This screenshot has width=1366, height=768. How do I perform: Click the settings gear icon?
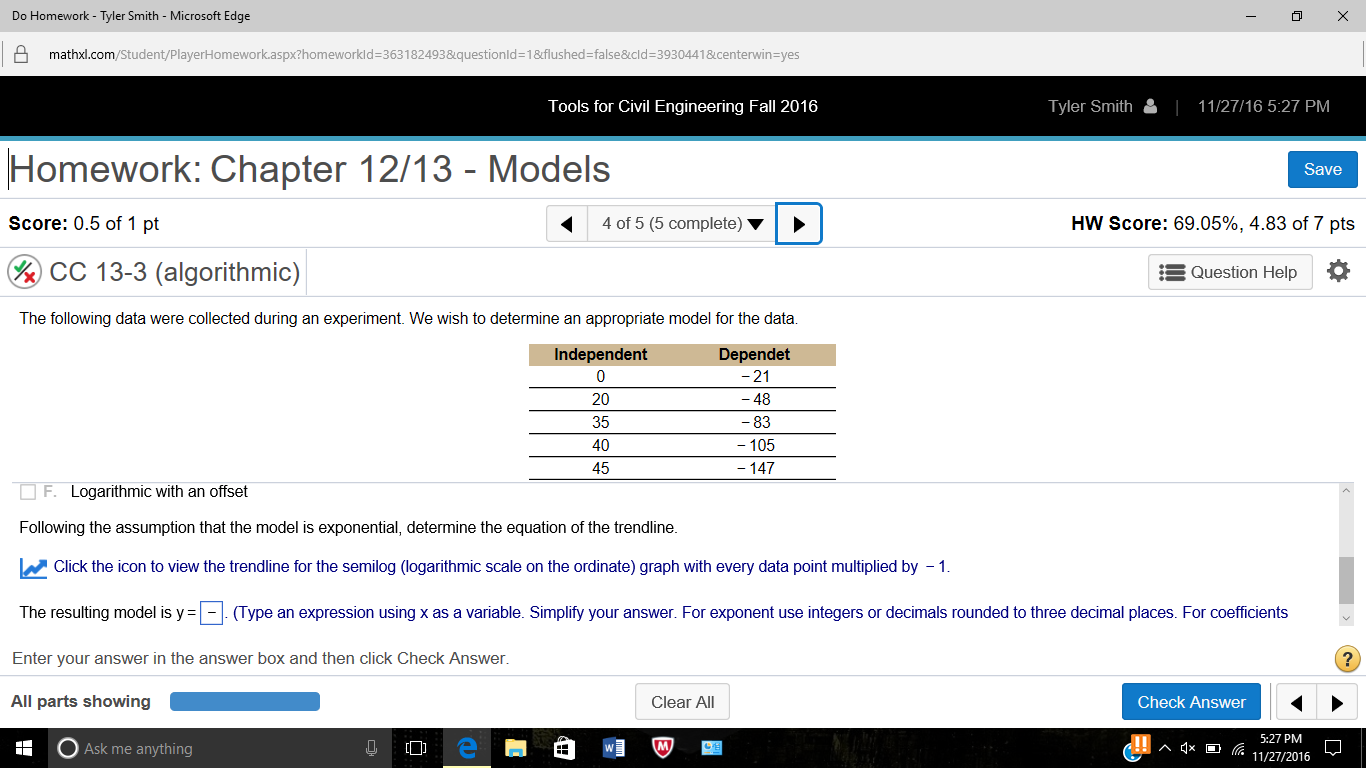pos(1339,270)
